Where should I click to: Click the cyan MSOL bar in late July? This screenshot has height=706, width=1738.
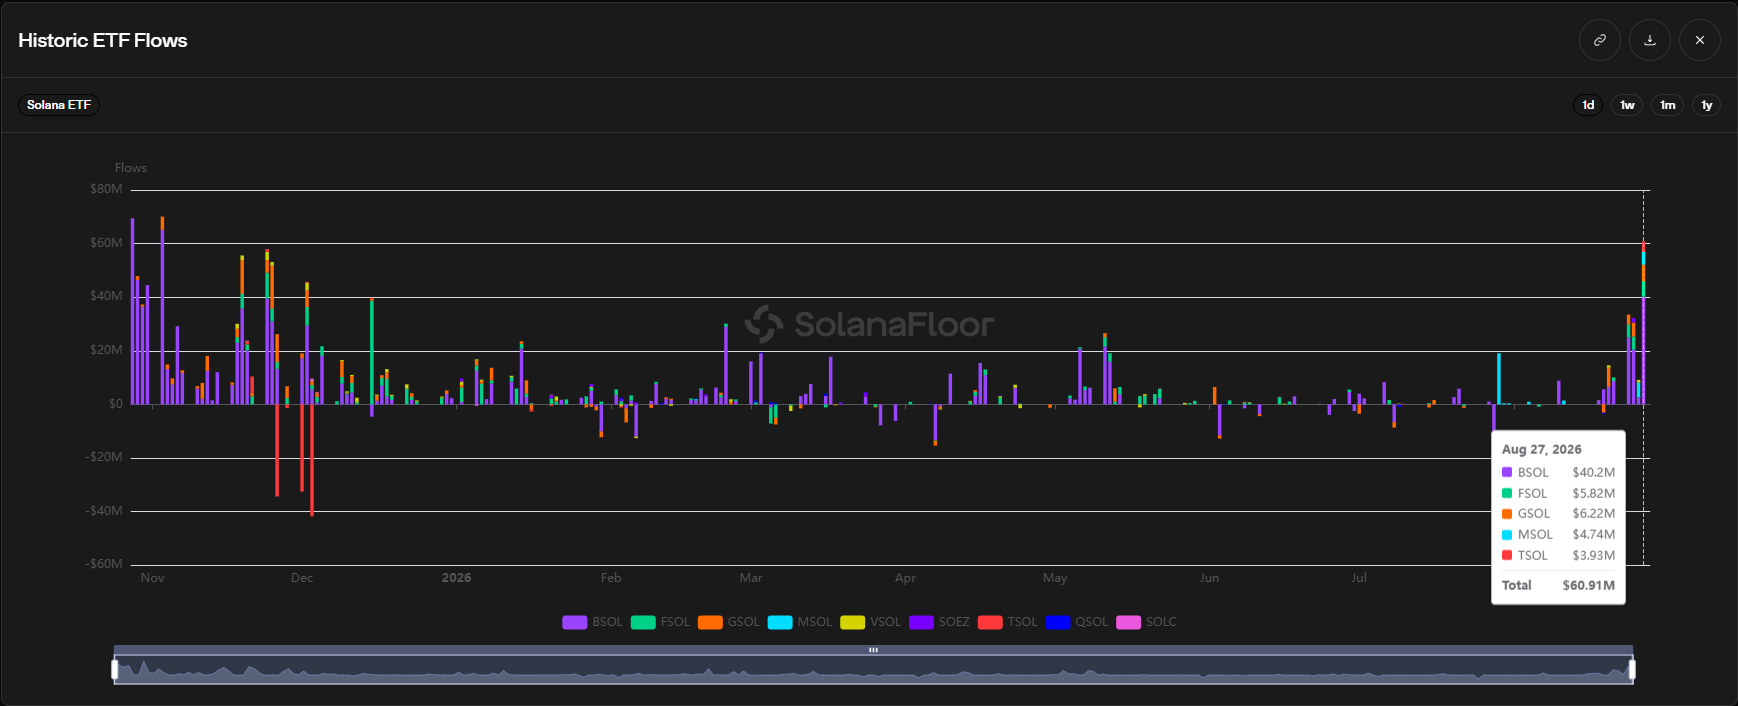point(1498,379)
